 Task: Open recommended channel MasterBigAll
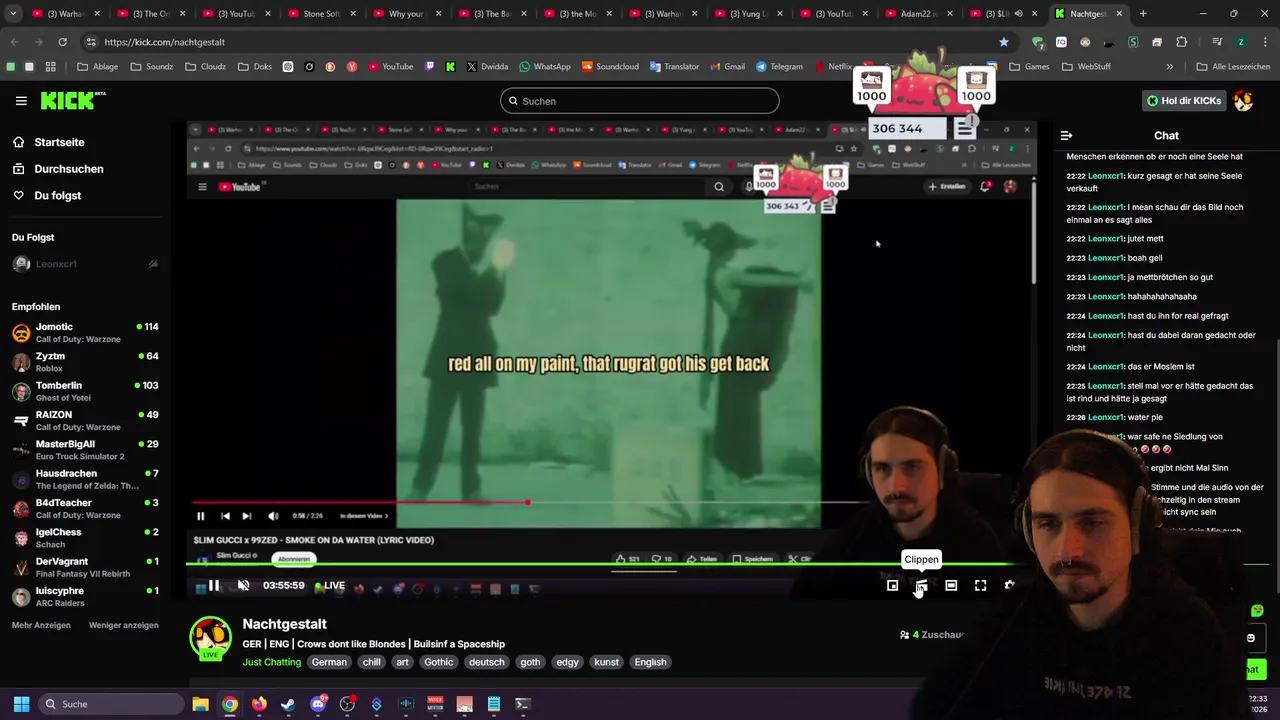pyautogui.click(x=85, y=450)
